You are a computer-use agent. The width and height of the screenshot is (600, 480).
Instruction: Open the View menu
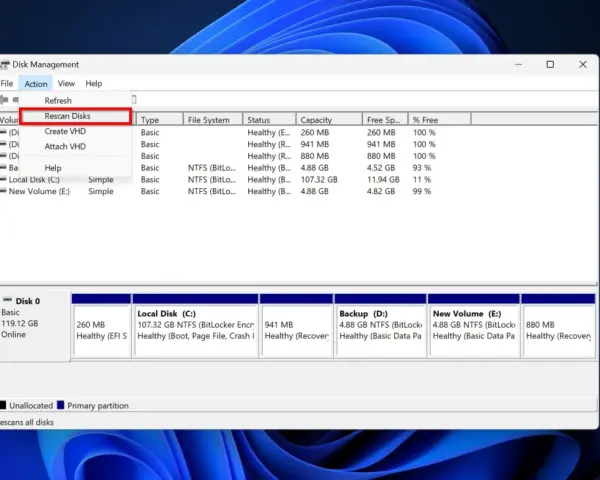(x=66, y=83)
